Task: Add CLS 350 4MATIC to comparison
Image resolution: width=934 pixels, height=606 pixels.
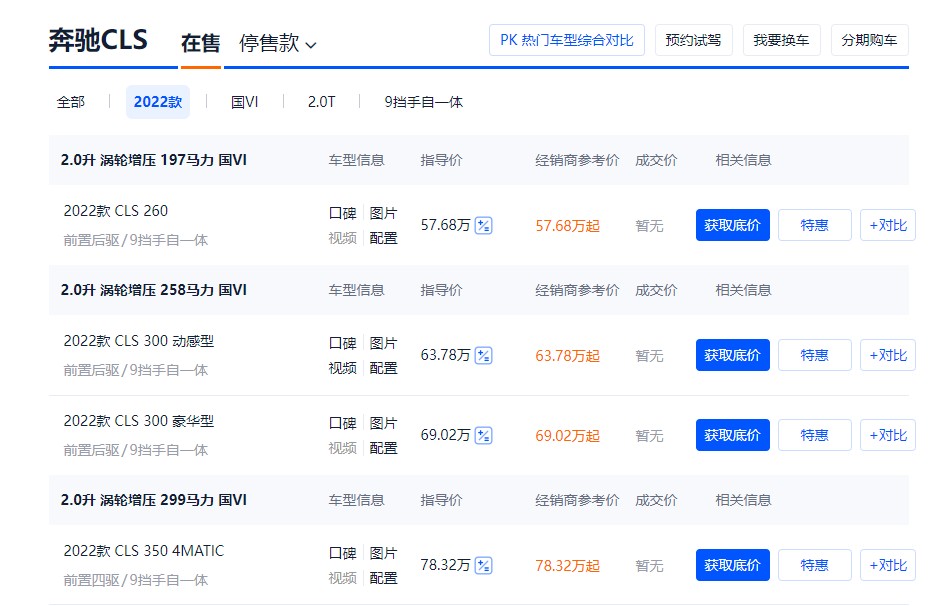Action: pos(888,565)
